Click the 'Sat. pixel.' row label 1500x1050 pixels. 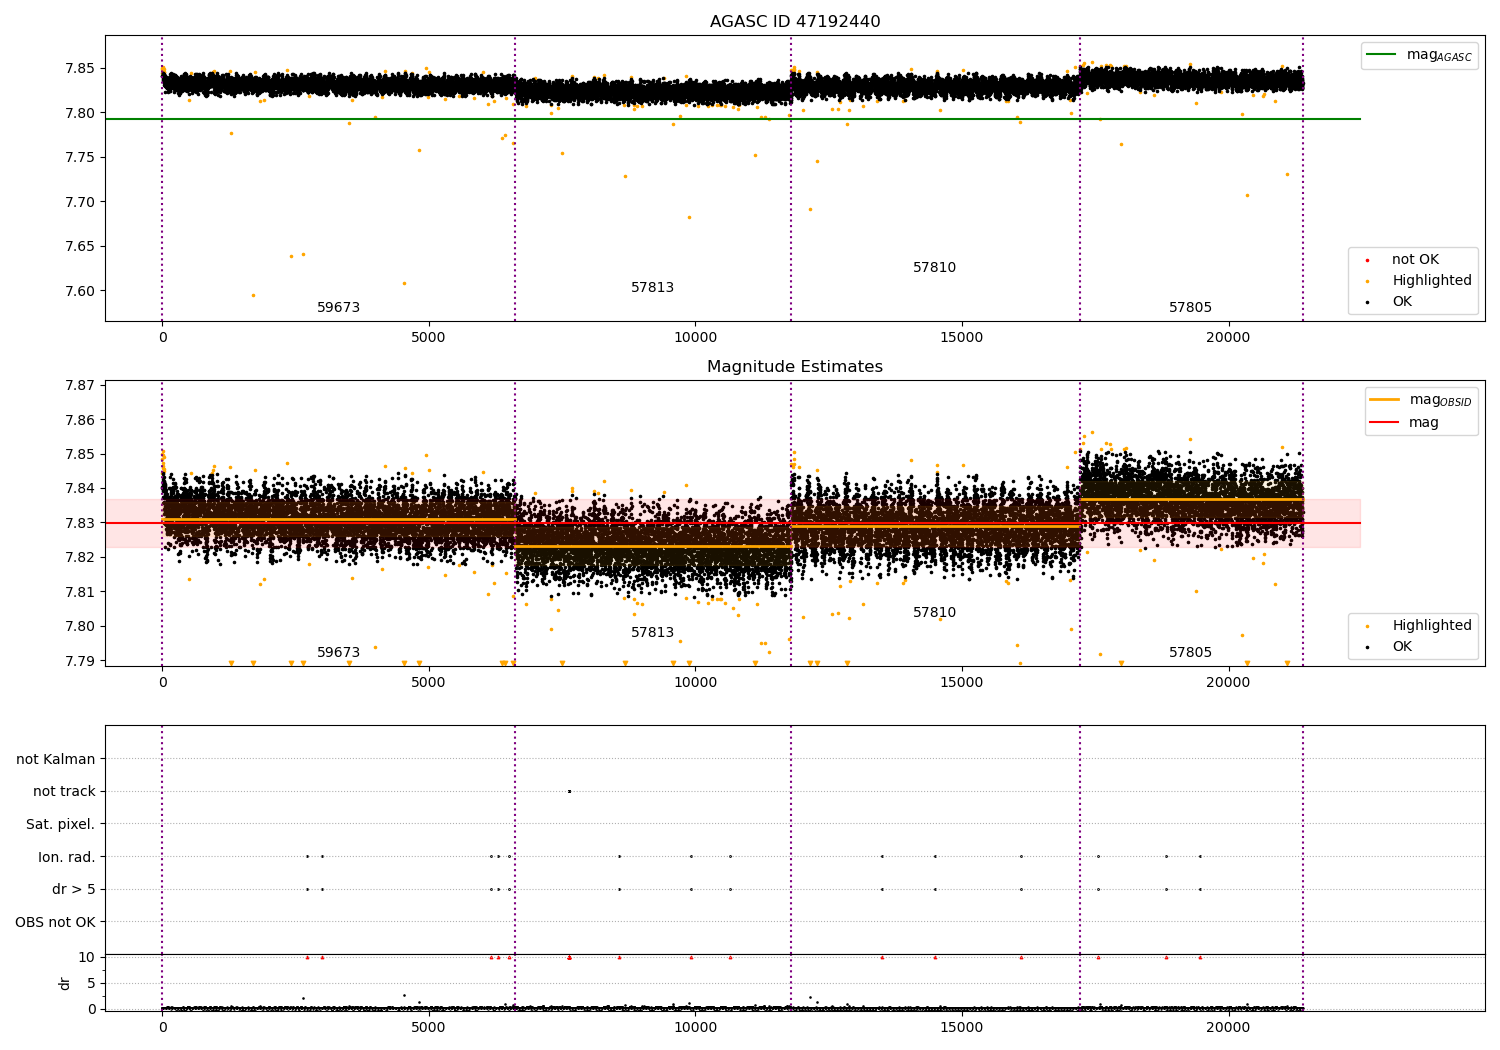[x=61, y=825]
